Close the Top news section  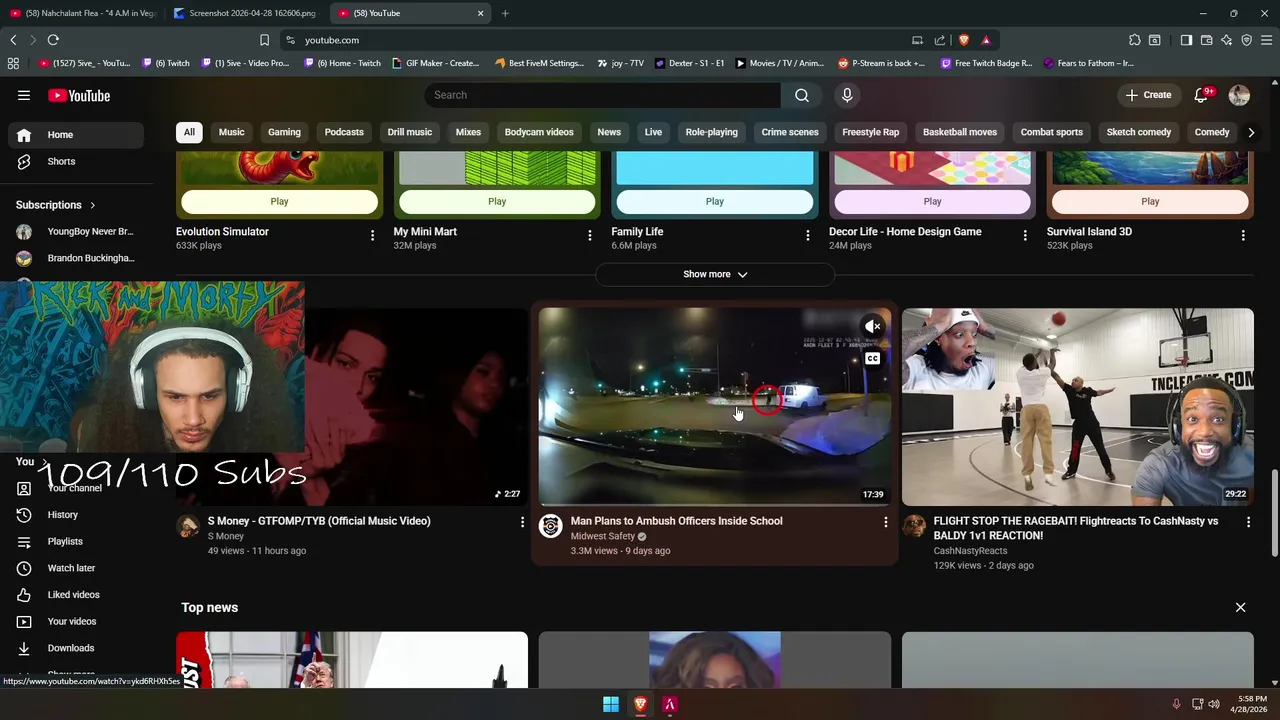[1240, 607]
